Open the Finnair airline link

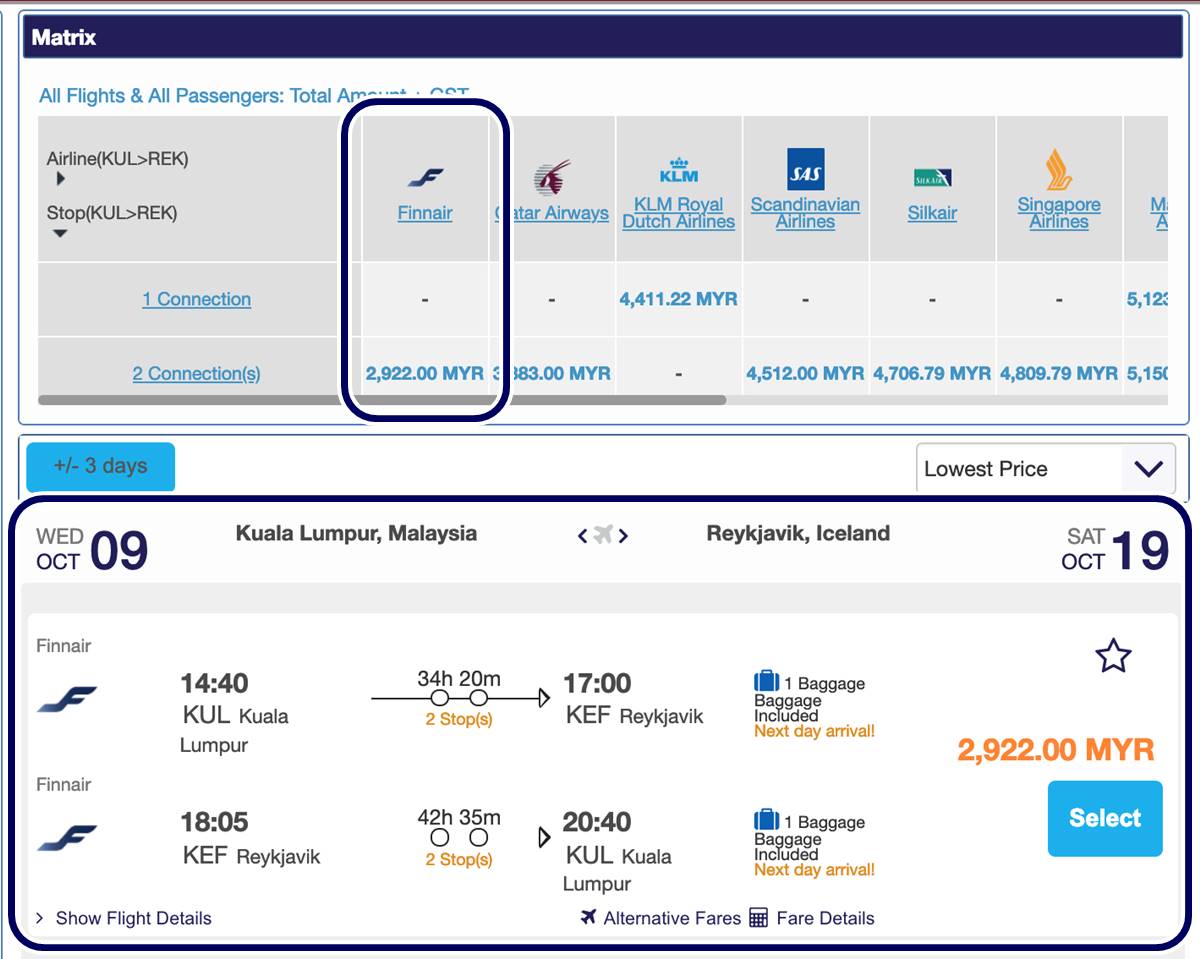(x=425, y=213)
